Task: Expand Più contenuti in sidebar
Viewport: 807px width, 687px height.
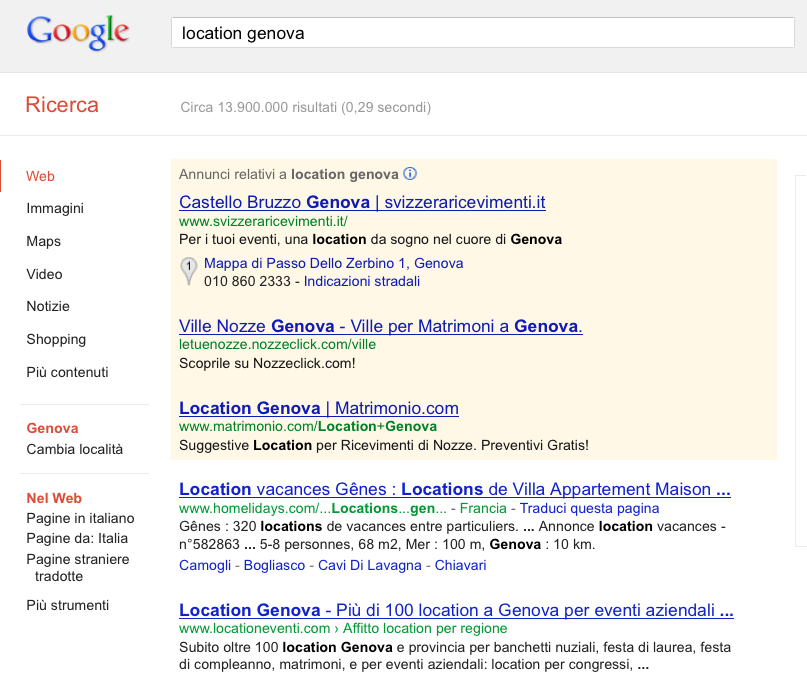Action: click(67, 372)
